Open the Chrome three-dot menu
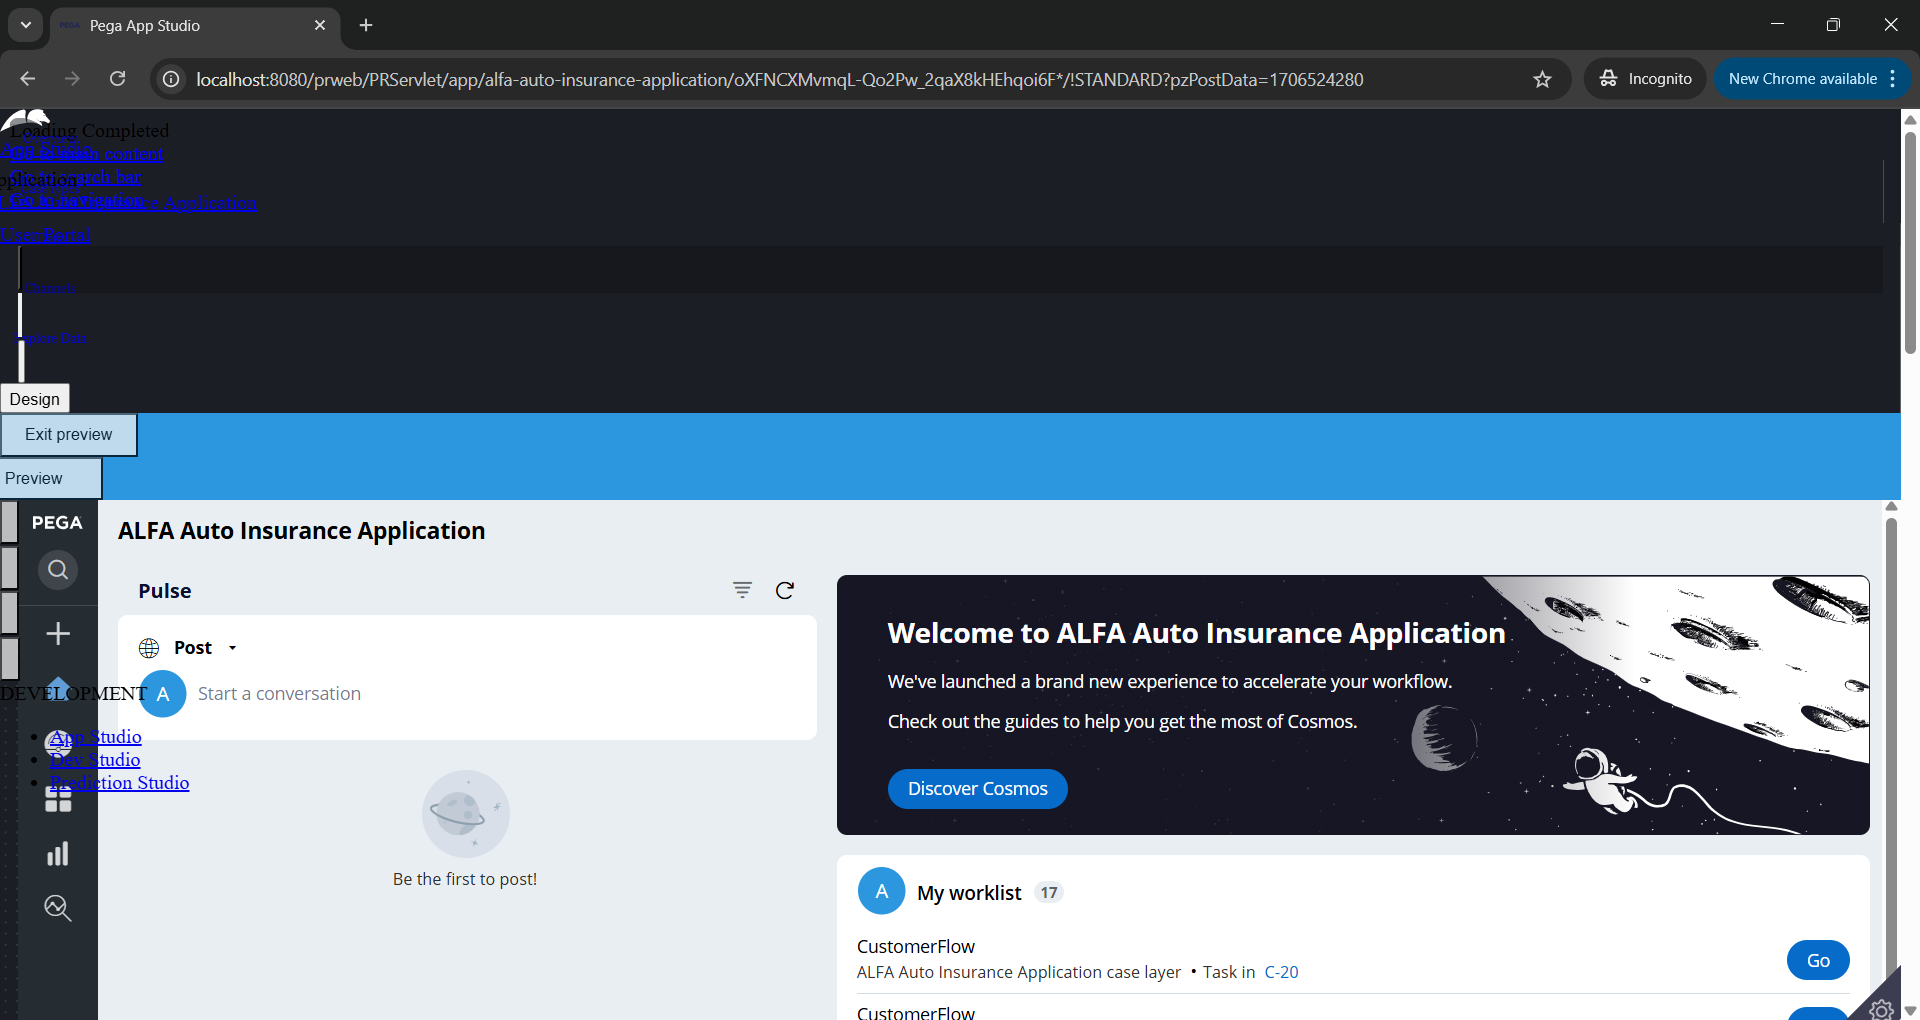Viewport: 1920px width, 1020px height. point(1893,79)
